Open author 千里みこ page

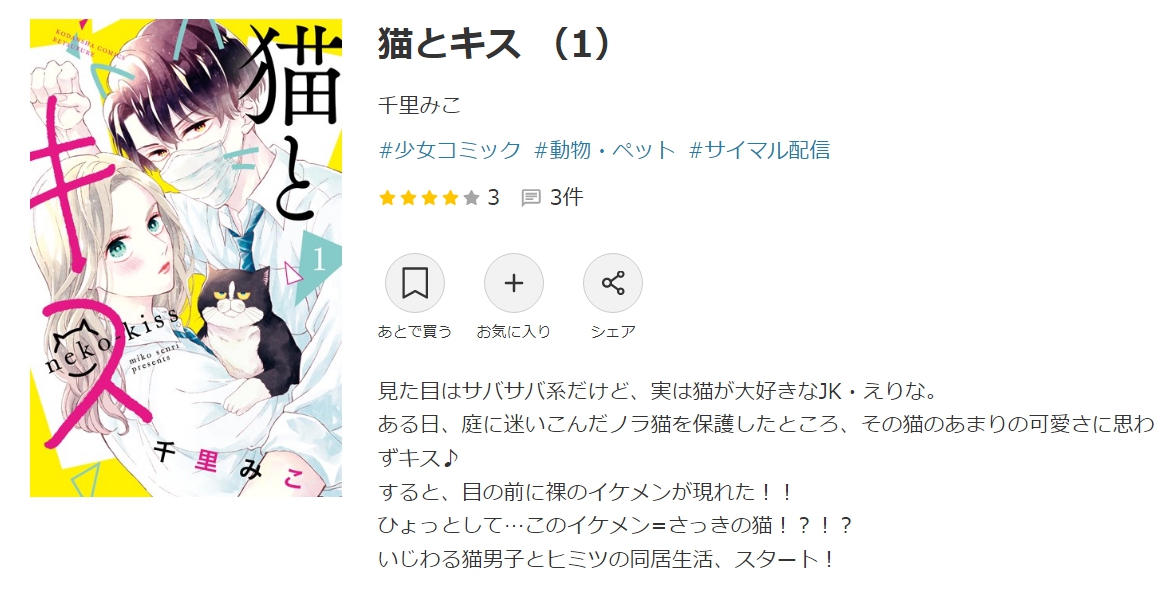tap(420, 106)
